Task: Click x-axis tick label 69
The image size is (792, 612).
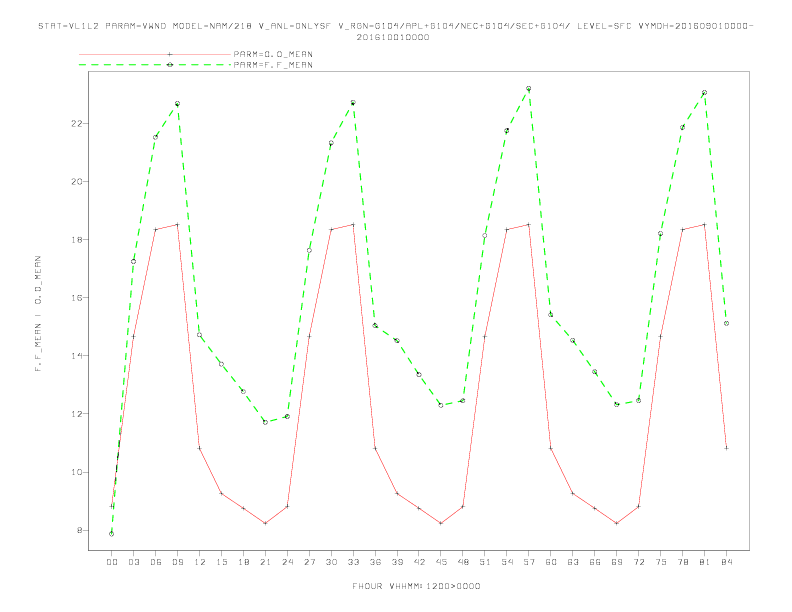Action: (x=617, y=562)
